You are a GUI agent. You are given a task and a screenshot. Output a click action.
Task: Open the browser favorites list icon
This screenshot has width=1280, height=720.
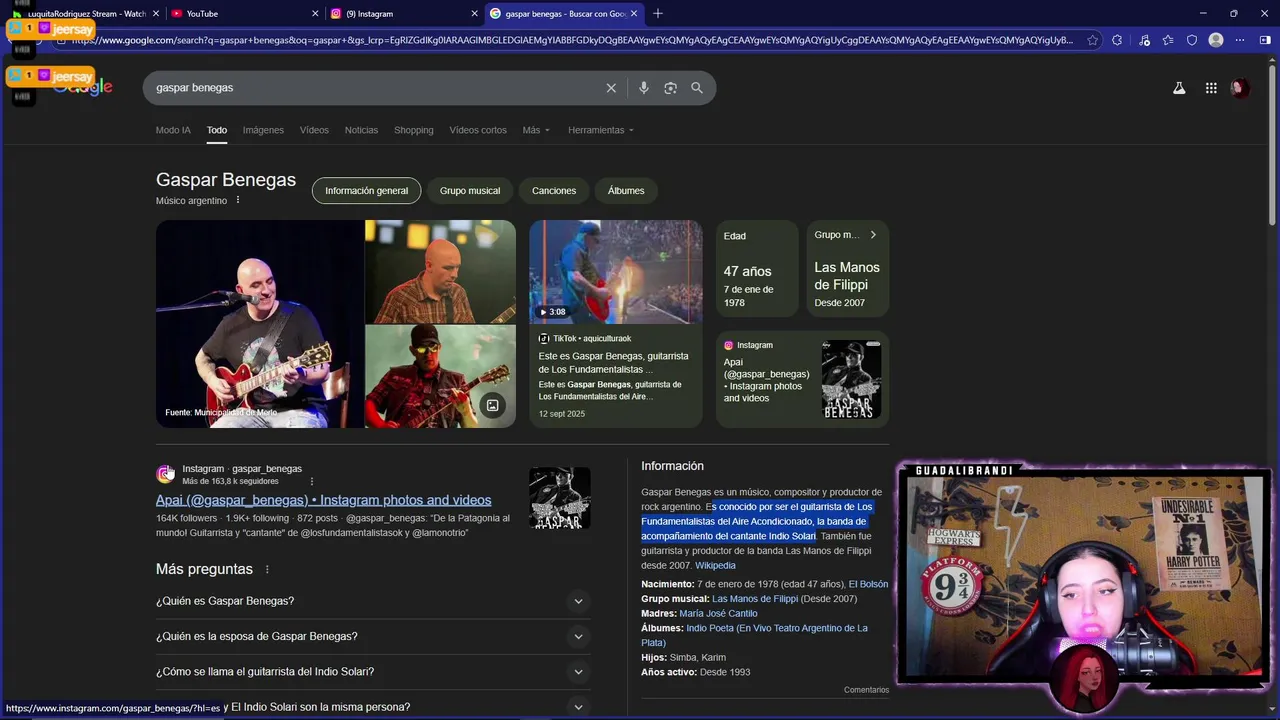[1167, 40]
